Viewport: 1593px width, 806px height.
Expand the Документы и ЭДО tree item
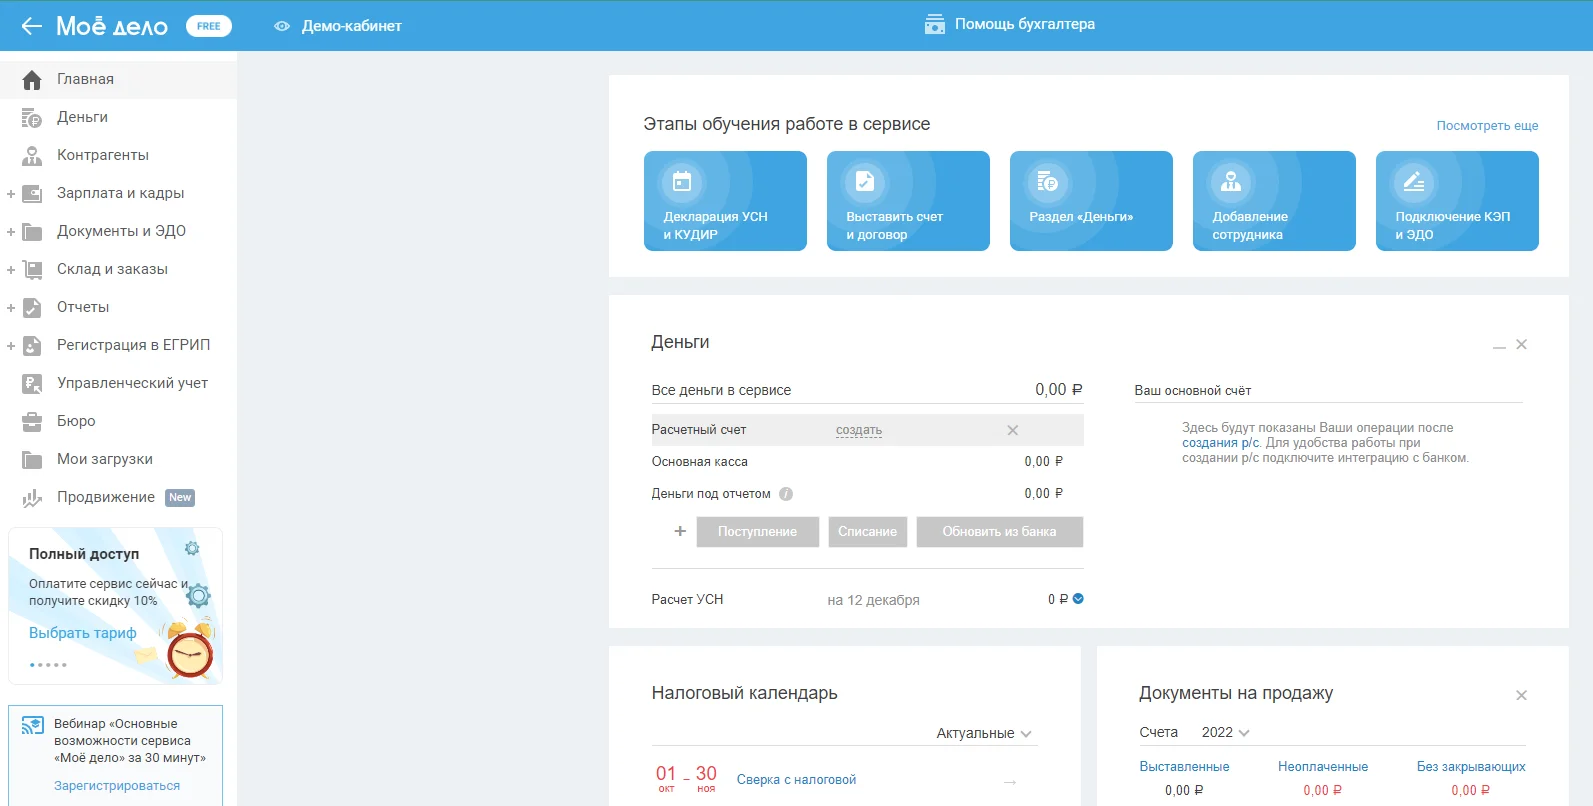pos(11,232)
